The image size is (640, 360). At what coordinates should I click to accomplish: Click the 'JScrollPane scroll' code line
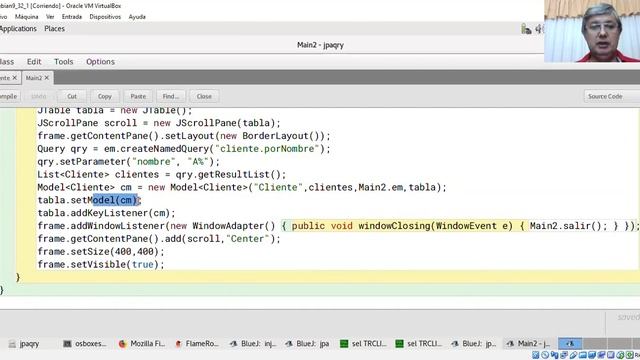click(x=159, y=123)
